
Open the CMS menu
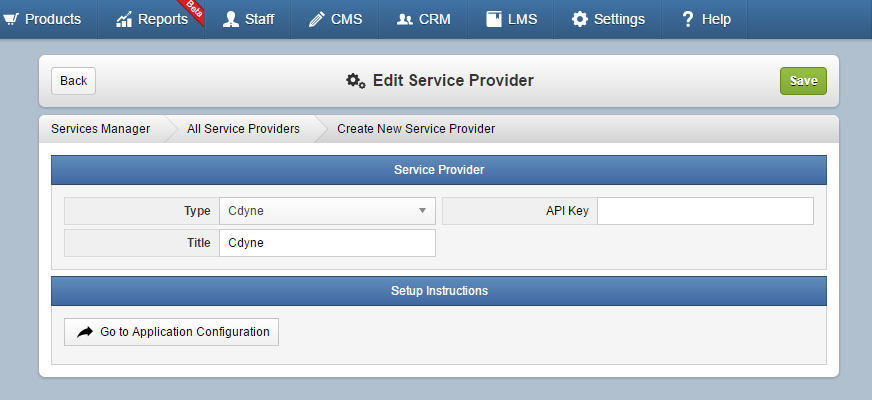point(335,19)
